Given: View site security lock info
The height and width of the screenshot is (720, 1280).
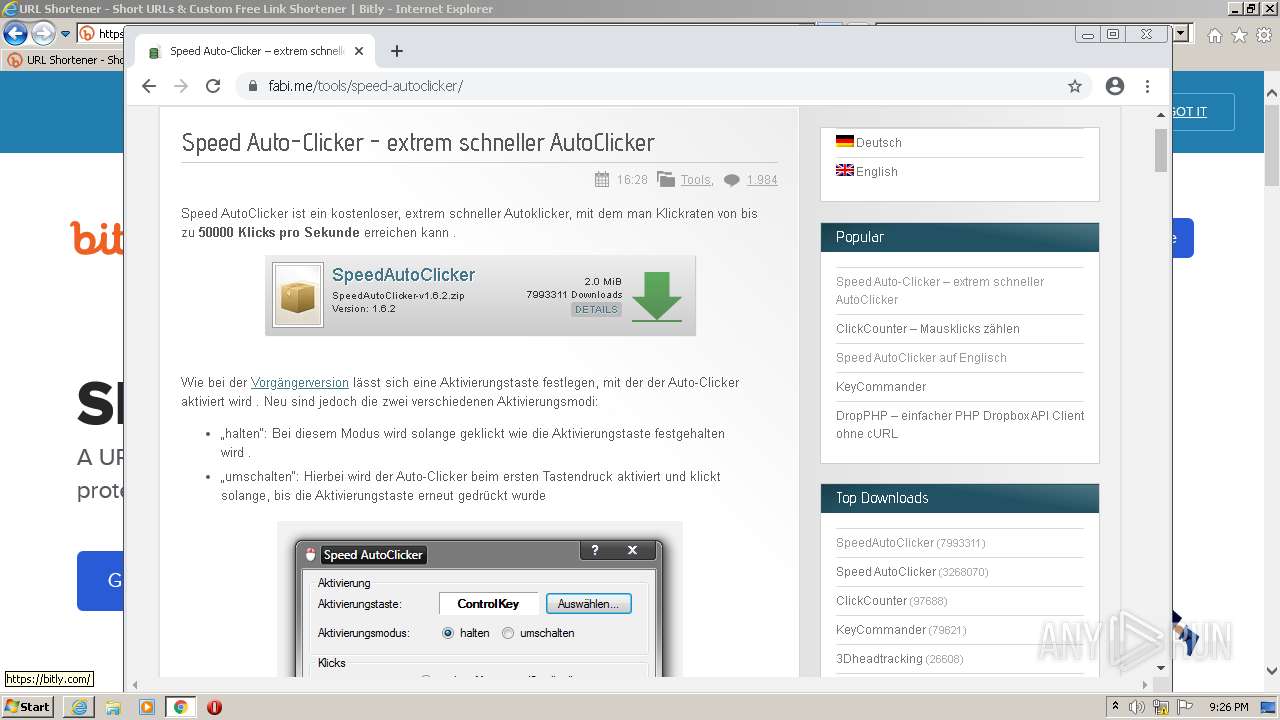Looking at the screenshot, I should [251, 86].
